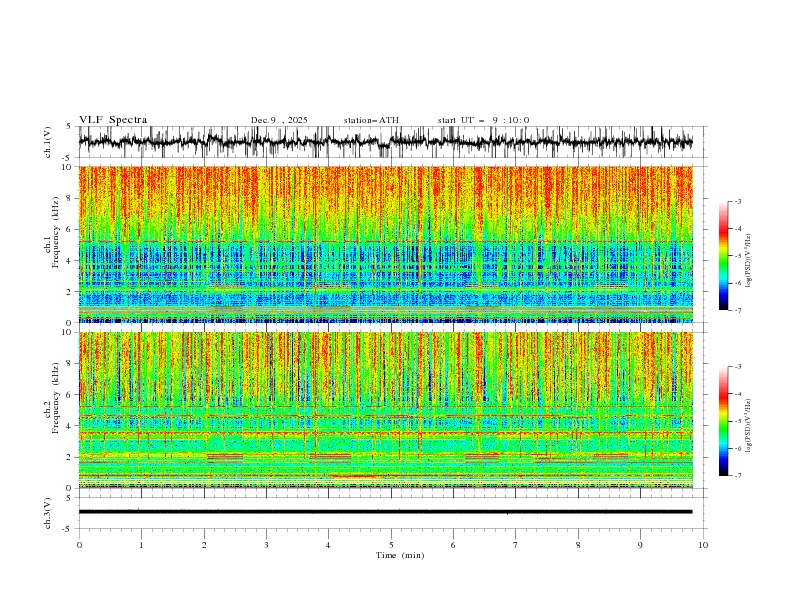Click the "-3" label on ch.1 color bar

pyautogui.click(x=738, y=201)
